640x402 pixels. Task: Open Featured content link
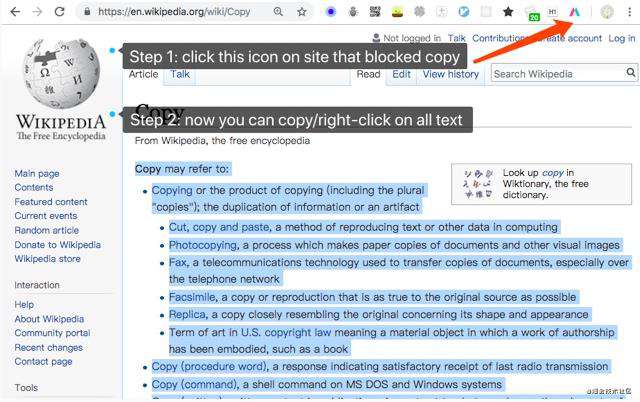pyautogui.click(x=51, y=202)
